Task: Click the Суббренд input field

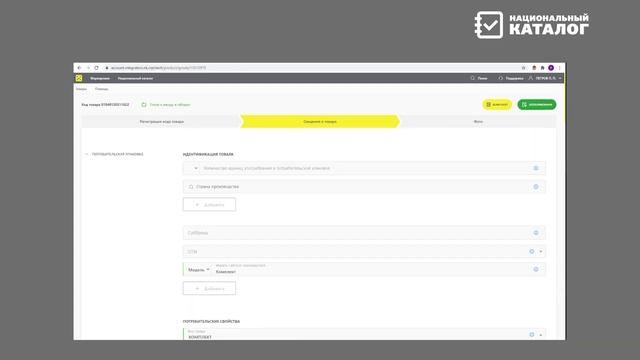Action: tap(364, 233)
